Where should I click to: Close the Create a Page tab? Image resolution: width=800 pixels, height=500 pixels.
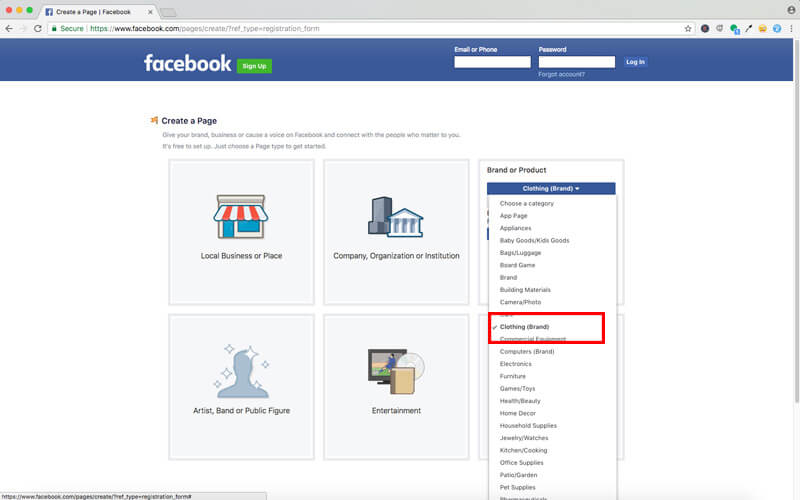click(x=150, y=12)
